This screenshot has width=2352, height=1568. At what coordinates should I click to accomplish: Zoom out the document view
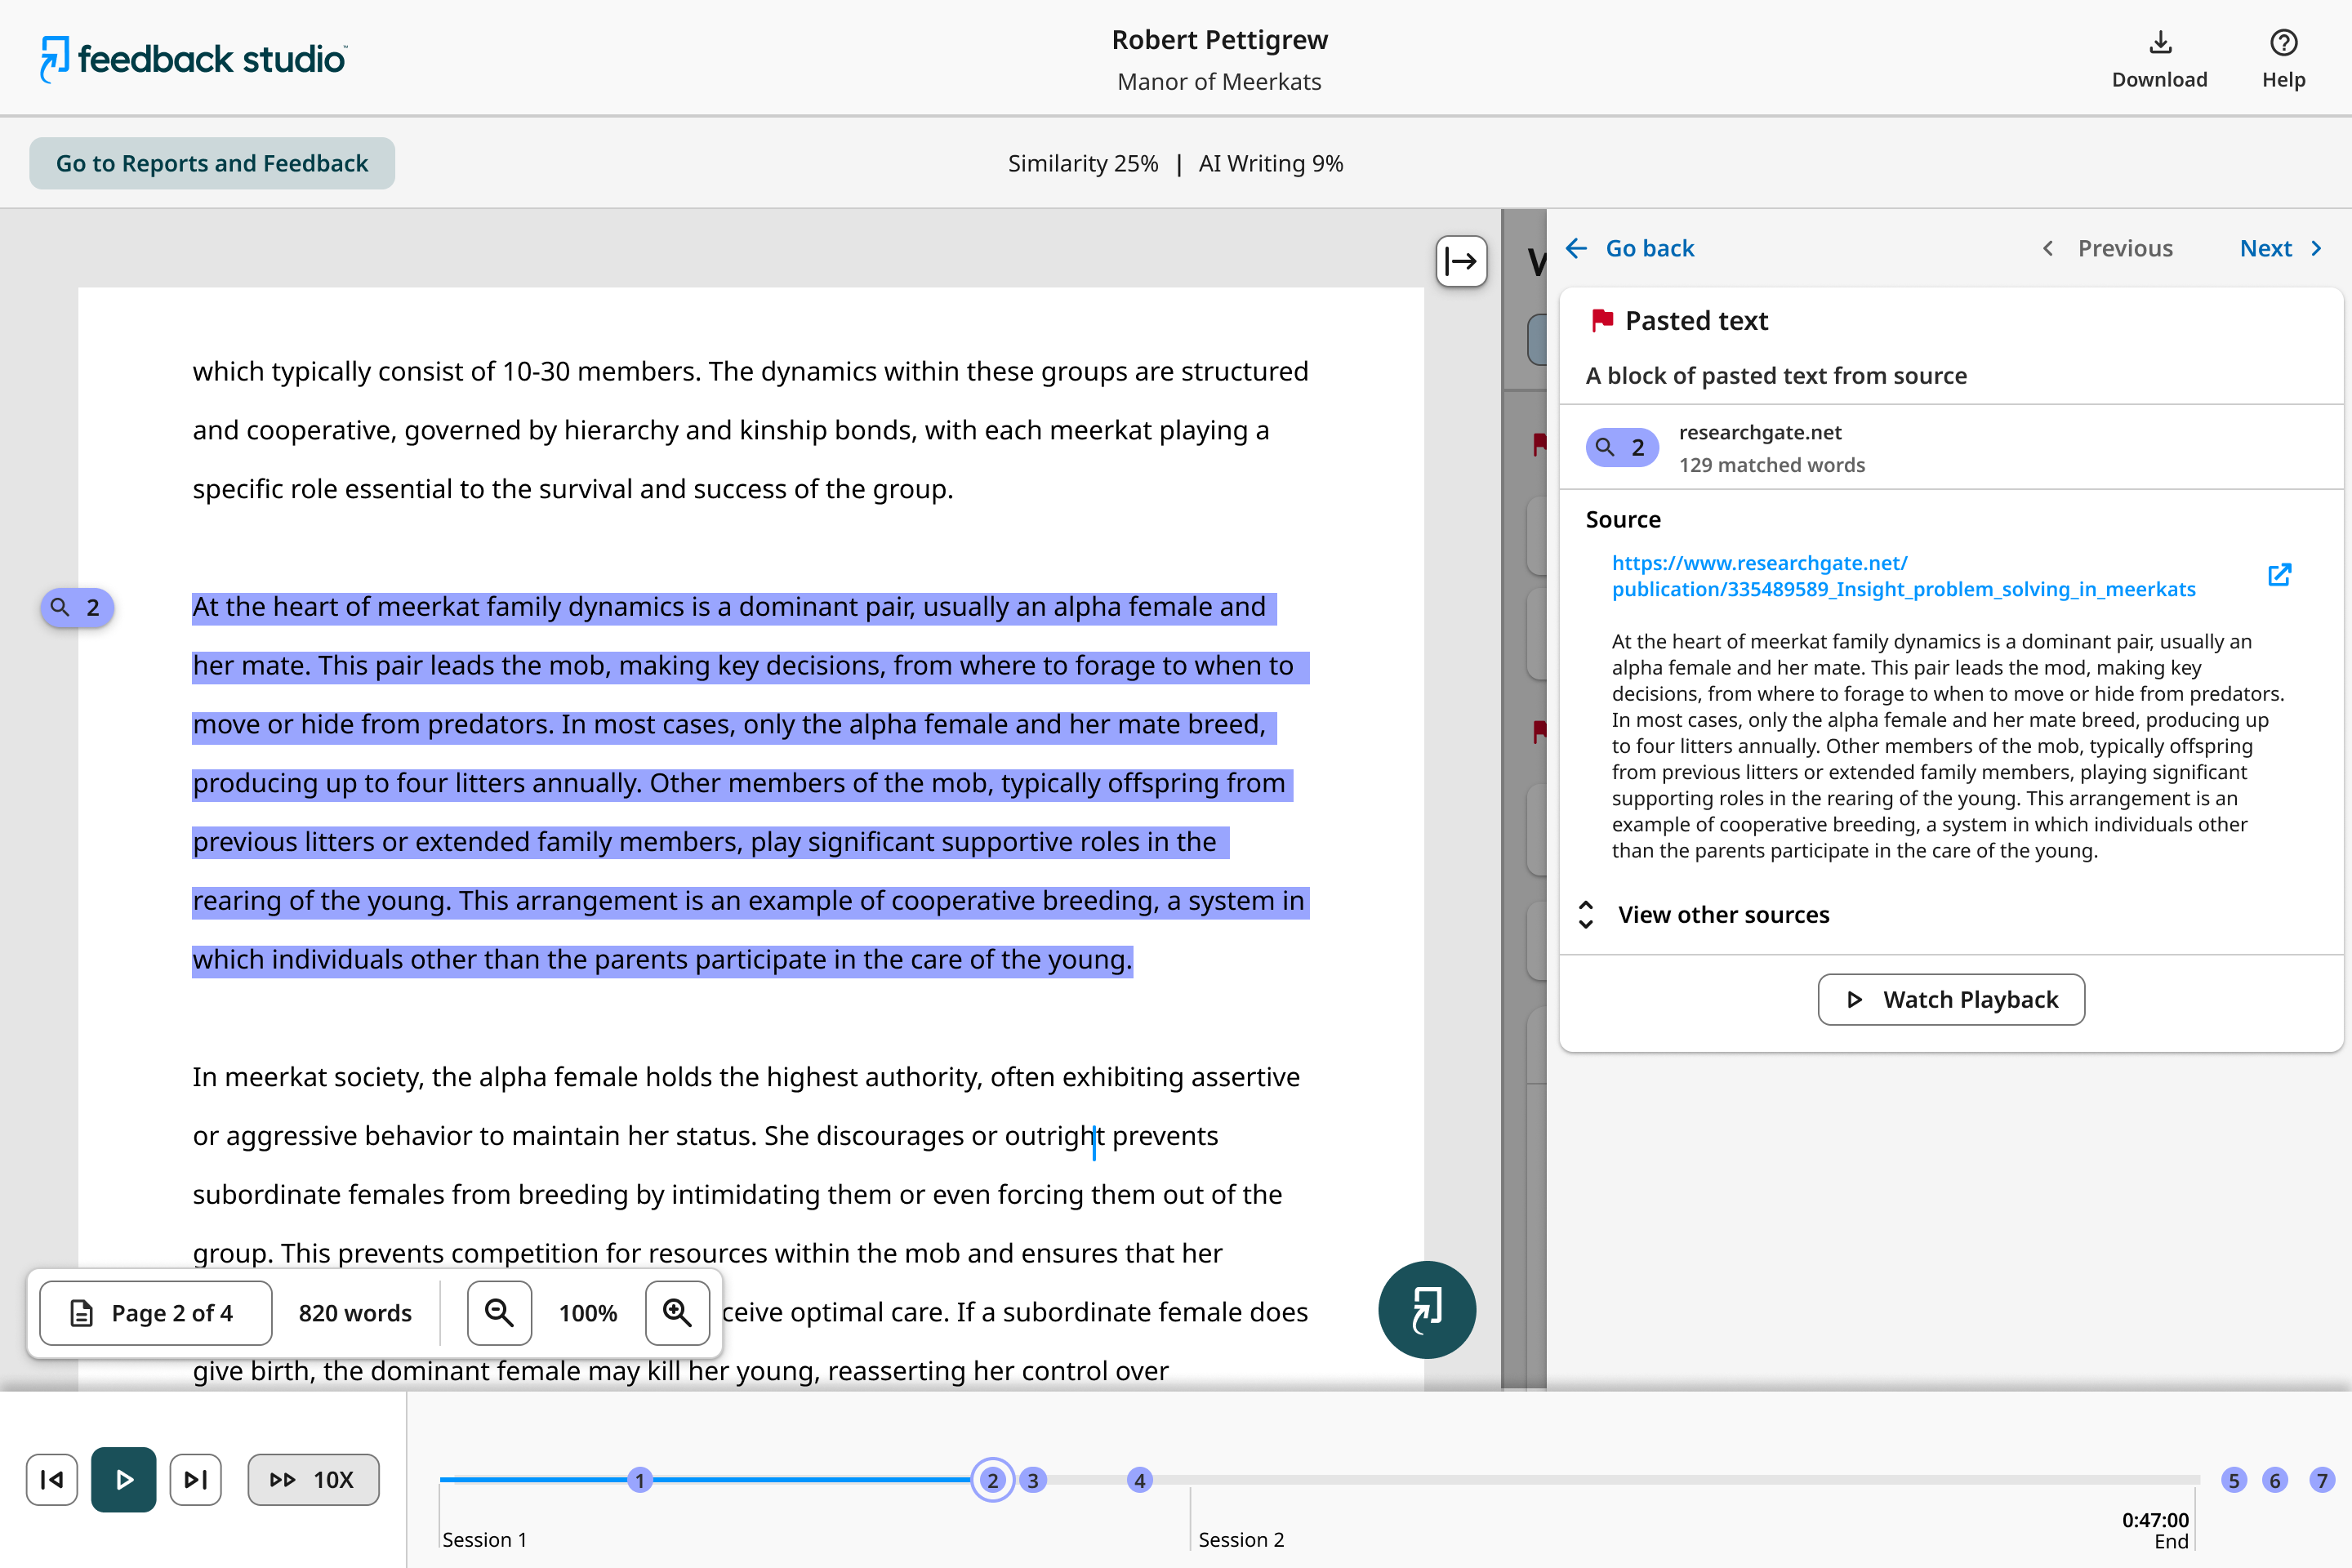pyautogui.click(x=499, y=1313)
